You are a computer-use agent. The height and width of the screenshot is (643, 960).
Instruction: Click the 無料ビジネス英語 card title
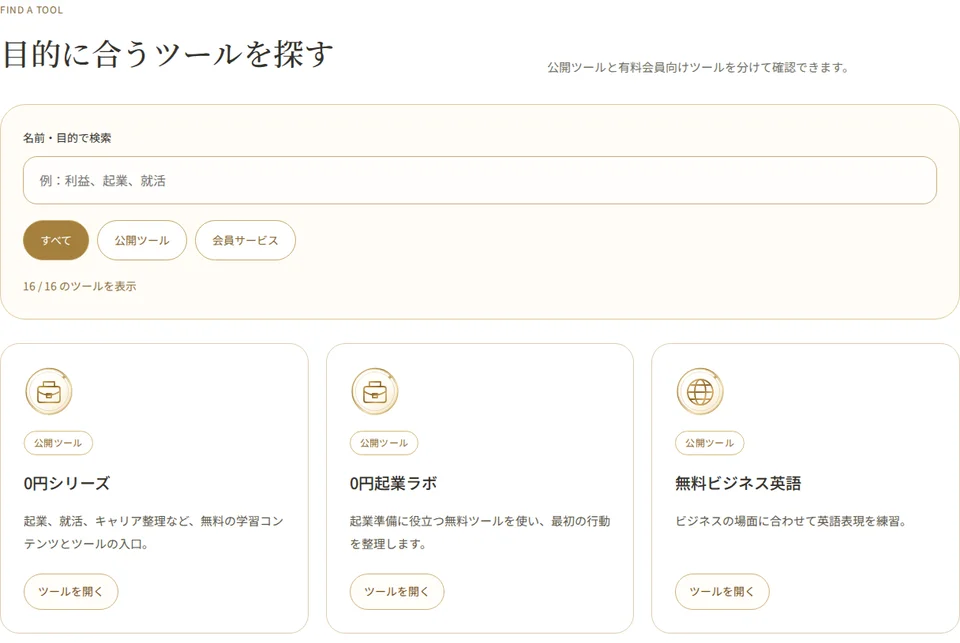738,483
